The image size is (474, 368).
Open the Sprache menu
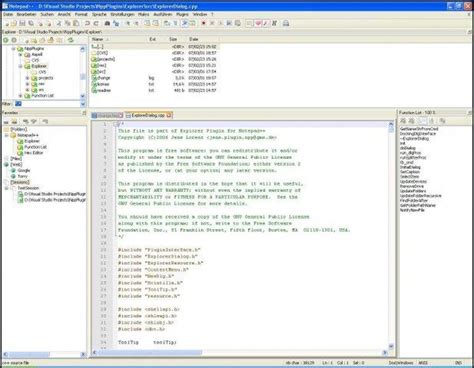click(99, 15)
